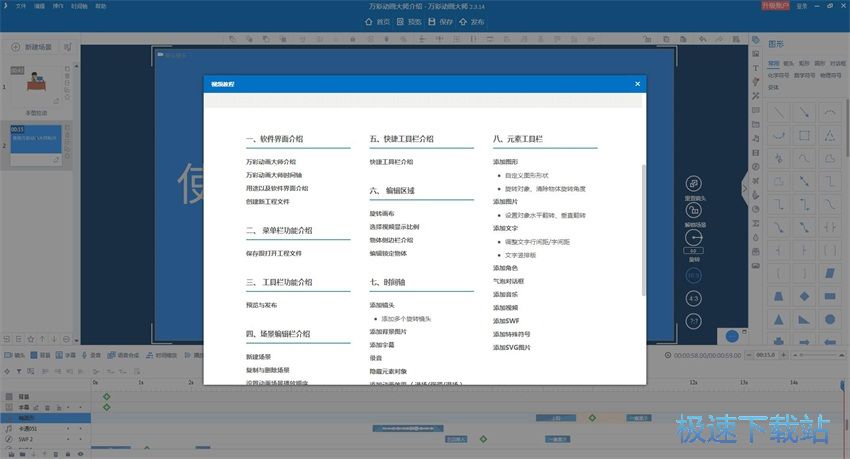Select the image icon in the element sidebar
Image resolution: width=850 pixels, height=459 pixels.
pyautogui.click(x=756, y=54)
